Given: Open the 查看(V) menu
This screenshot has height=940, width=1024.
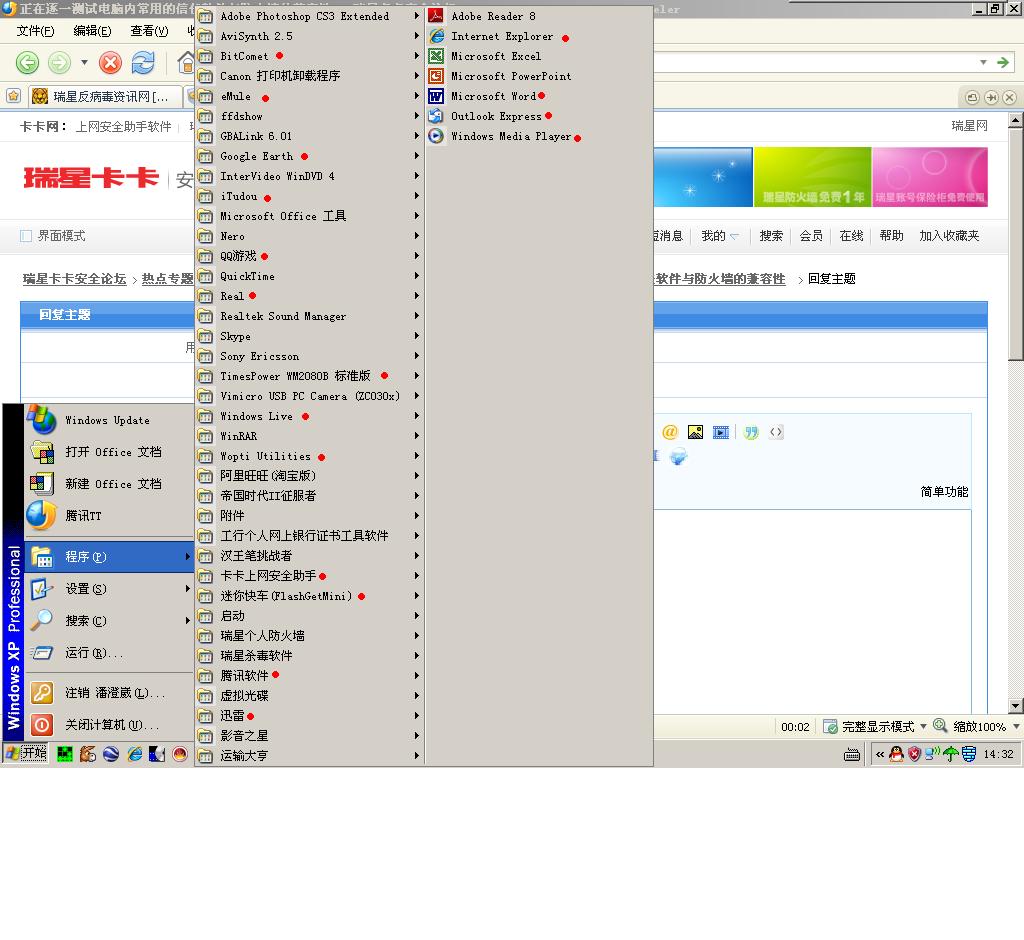Looking at the screenshot, I should (x=149, y=31).
